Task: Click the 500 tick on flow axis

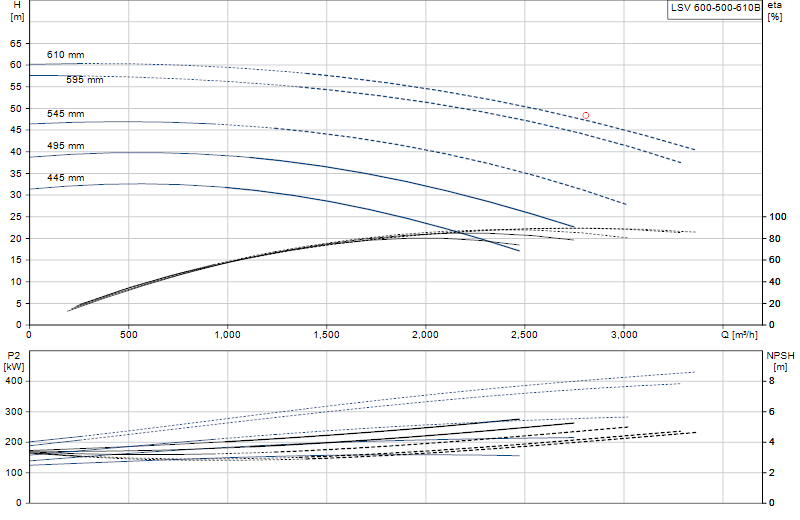Action: [x=129, y=335]
